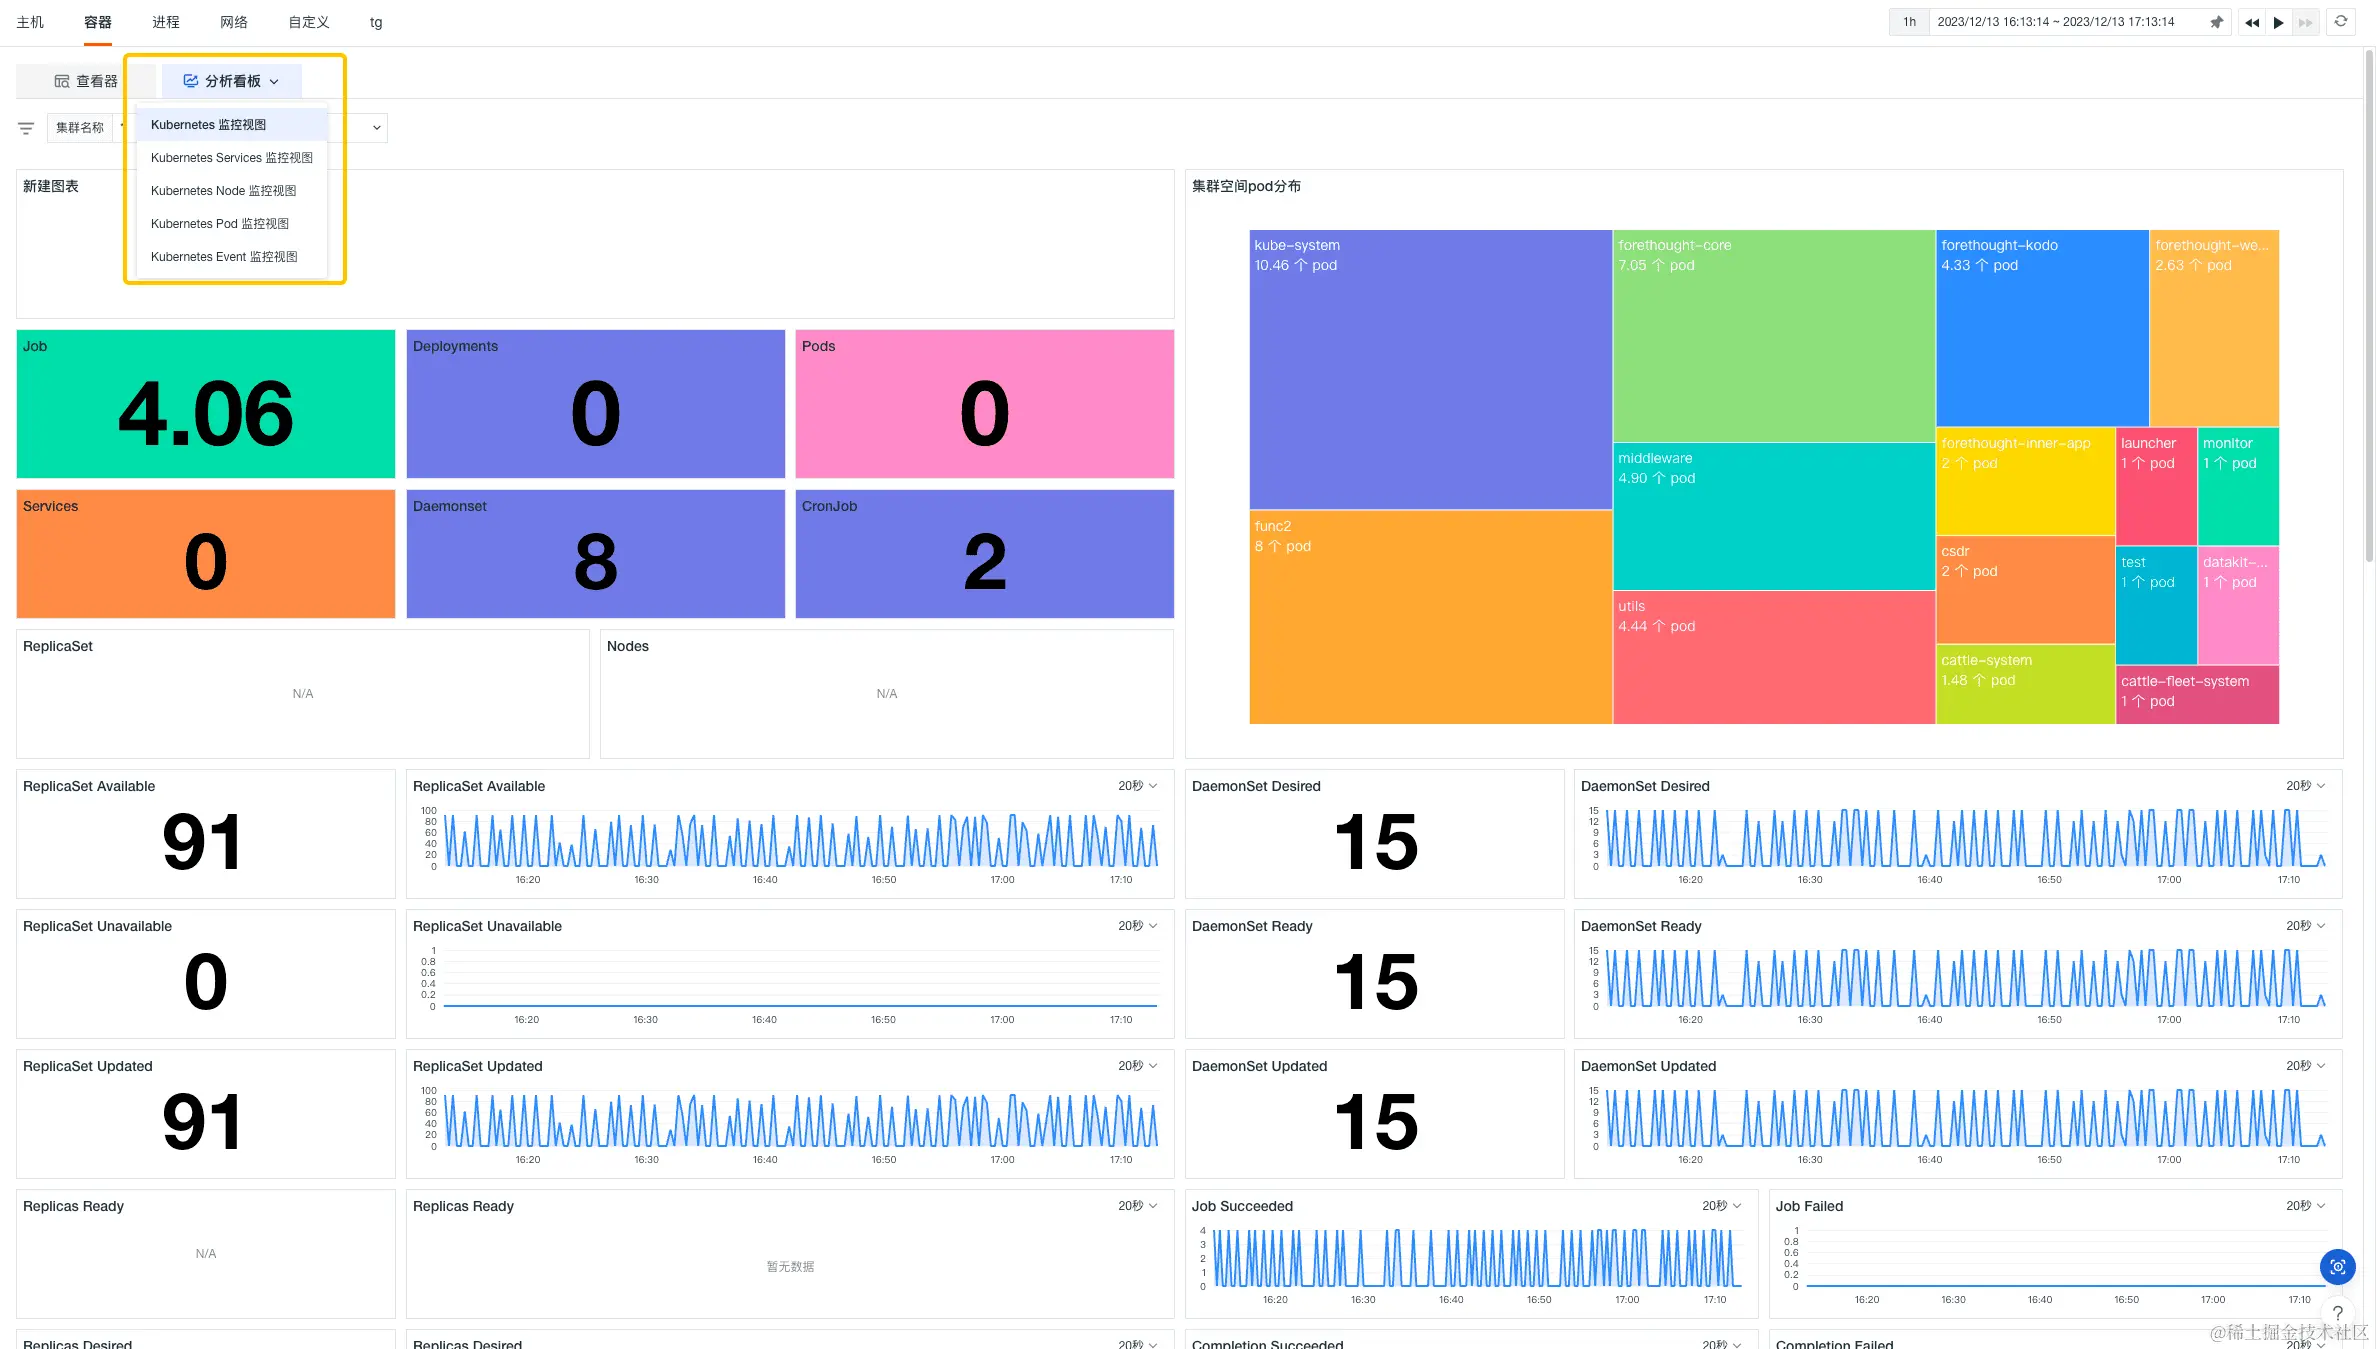Click the pin icon in time range

click(2216, 22)
